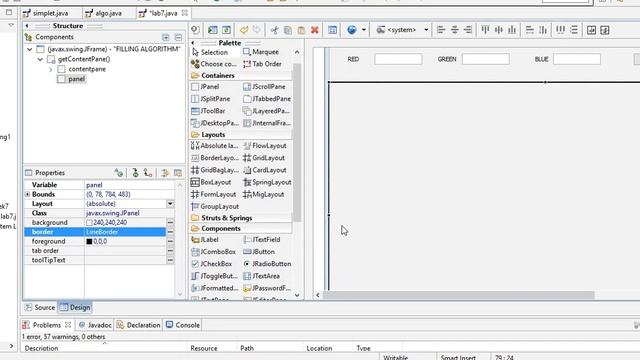Screen dimensions: 640x360
Task: Click the BLUE text field on canvas
Action: (577, 59)
